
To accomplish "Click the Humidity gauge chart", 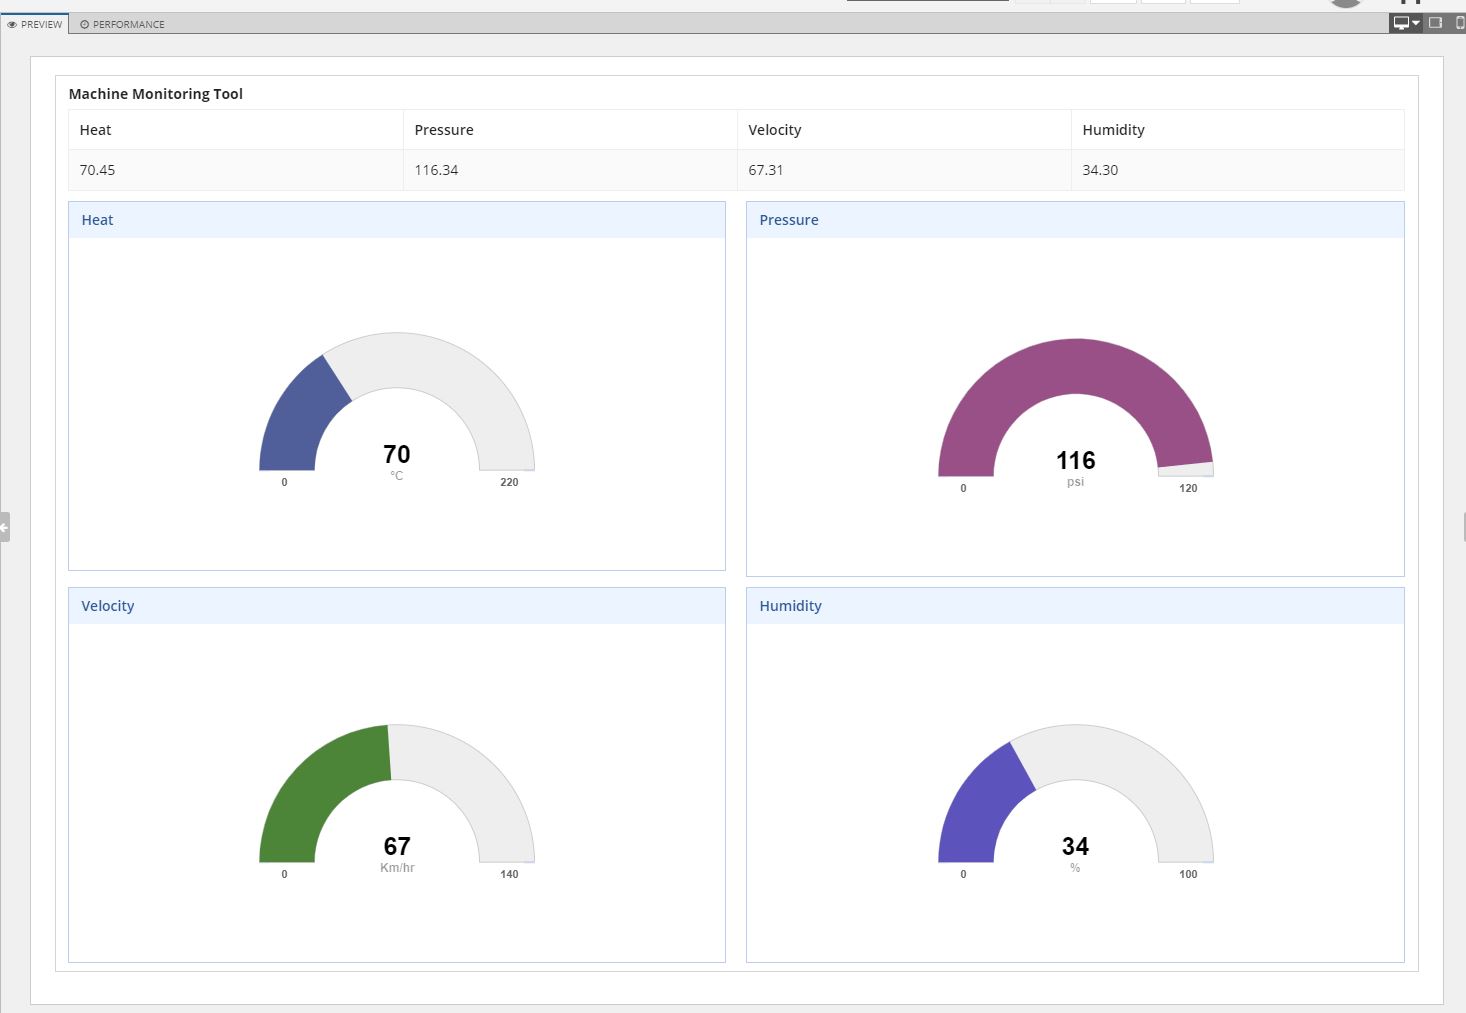I will pyautogui.click(x=1074, y=800).
